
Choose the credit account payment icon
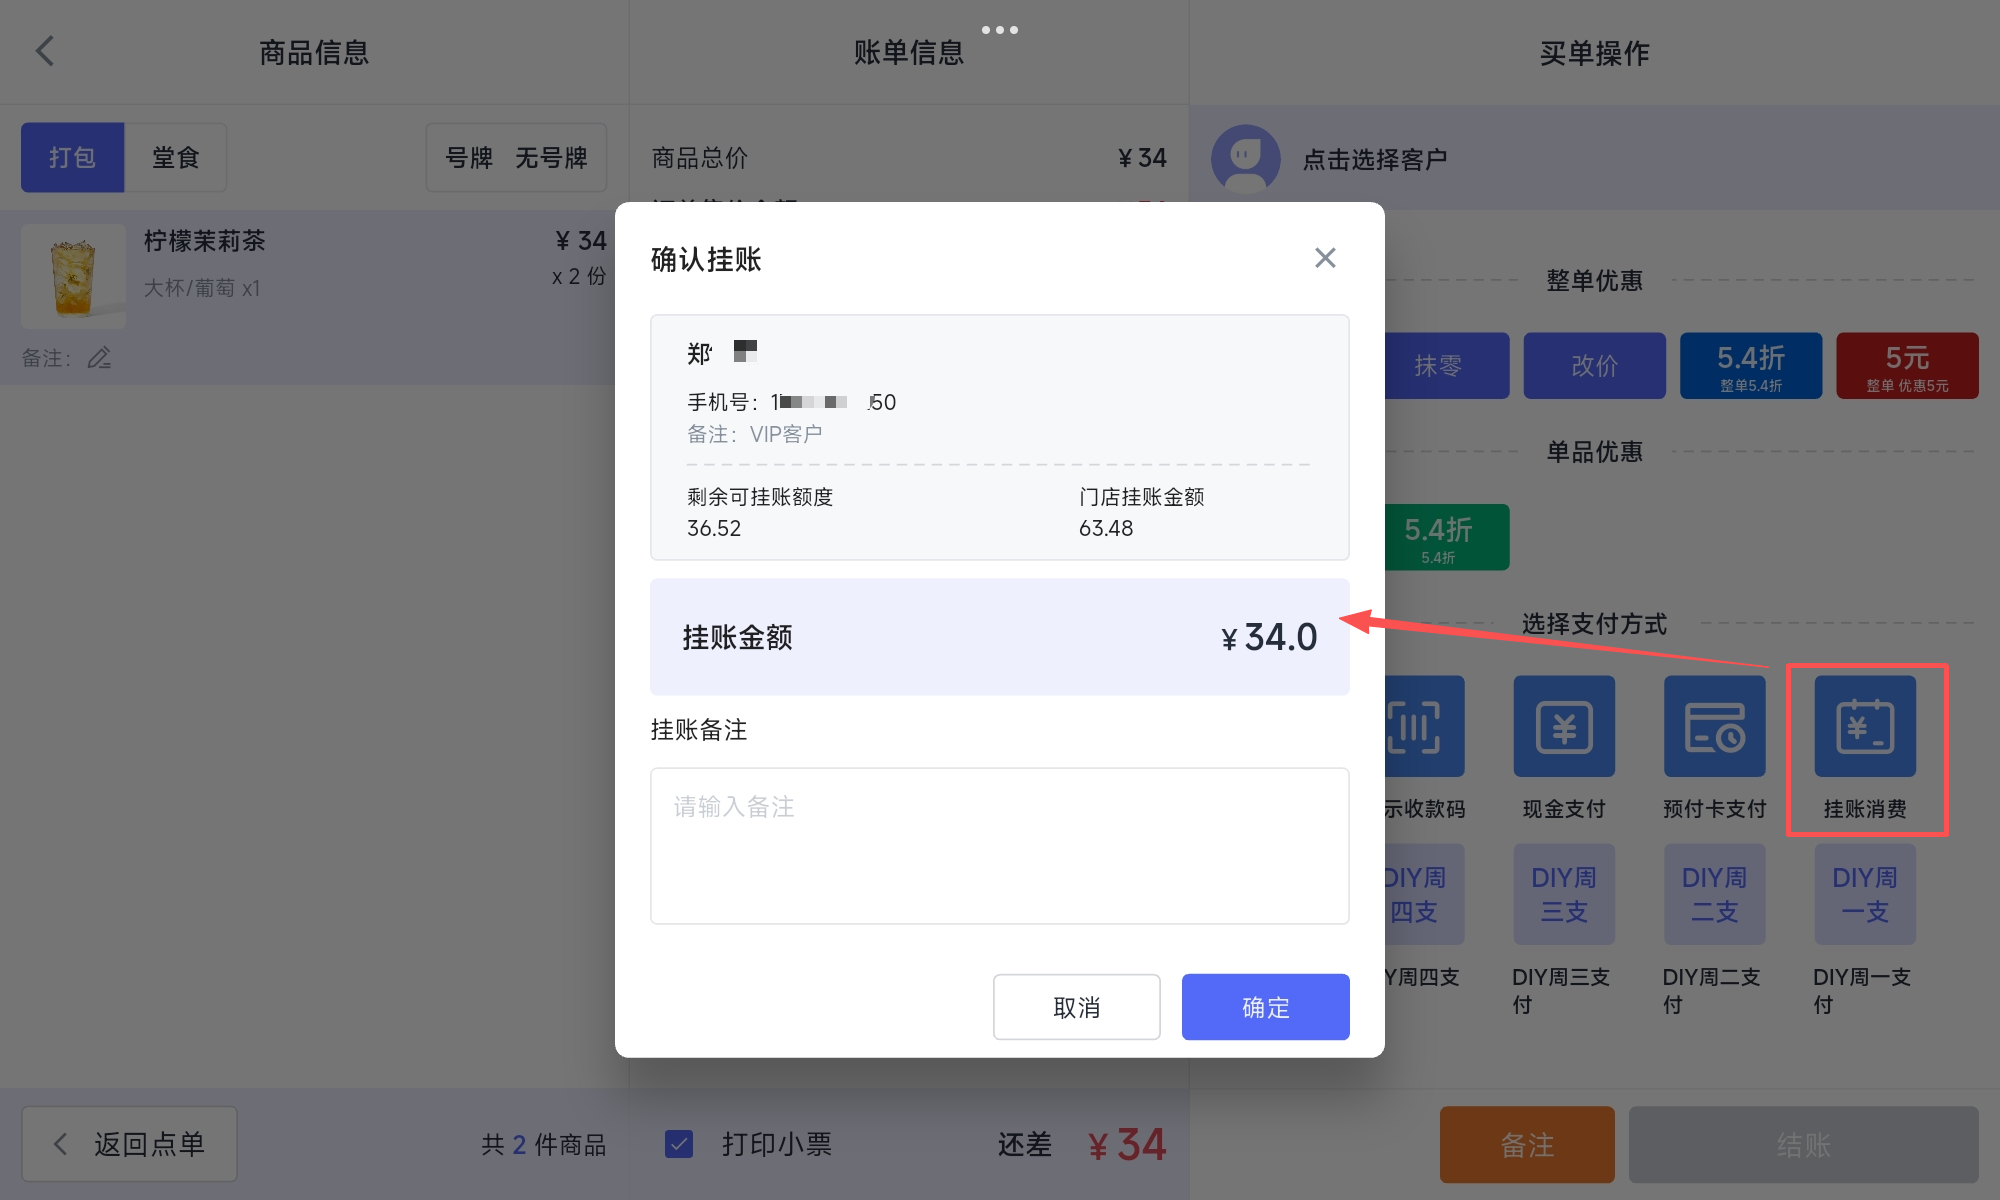tap(1865, 727)
